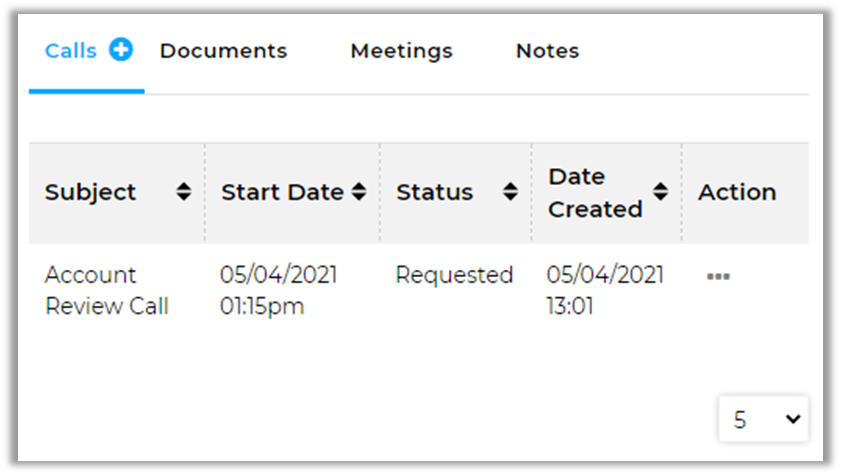841x475 pixels.
Task: Click the Action column header
Action: (x=737, y=192)
